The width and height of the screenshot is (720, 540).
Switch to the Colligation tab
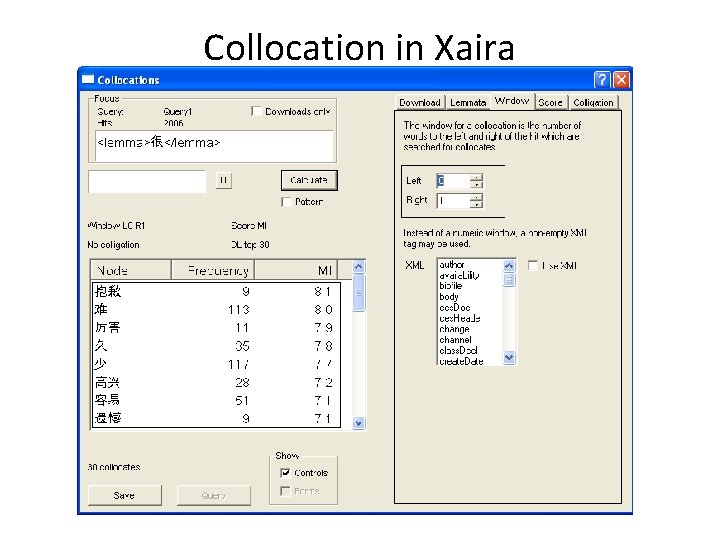pos(593,102)
